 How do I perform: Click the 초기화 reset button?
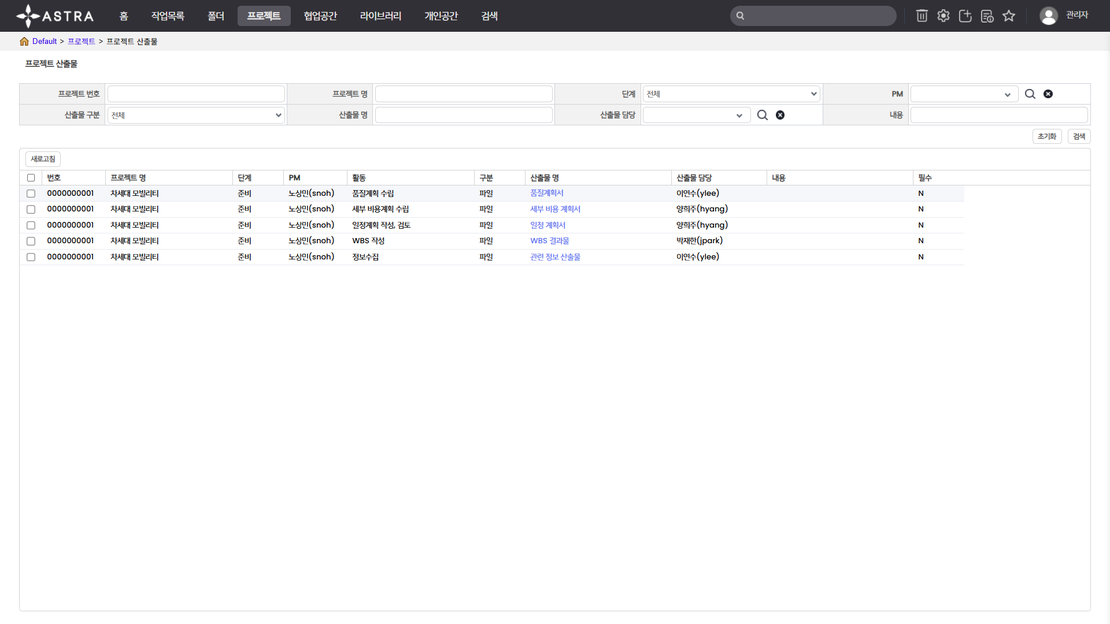click(1046, 137)
